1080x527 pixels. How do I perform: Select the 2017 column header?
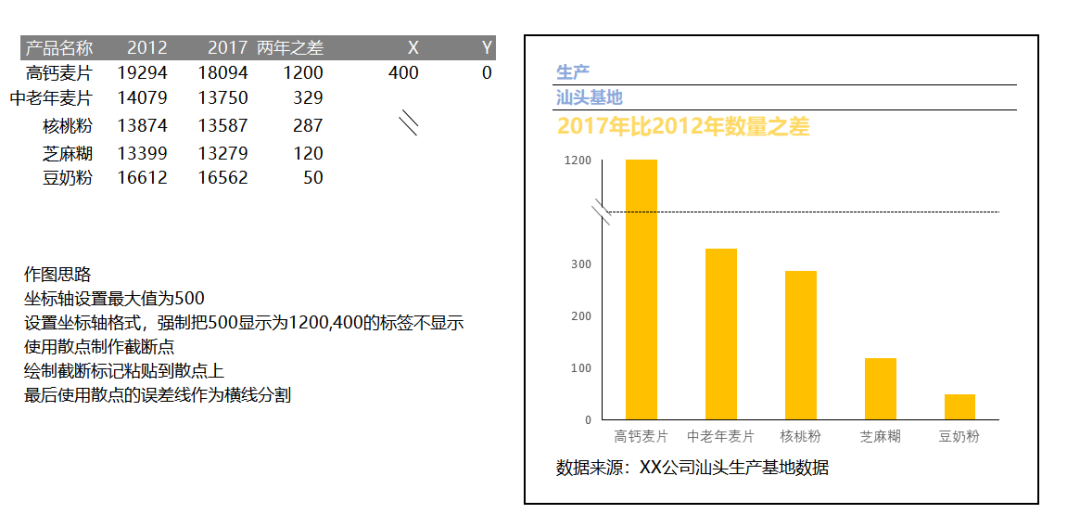(228, 48)
